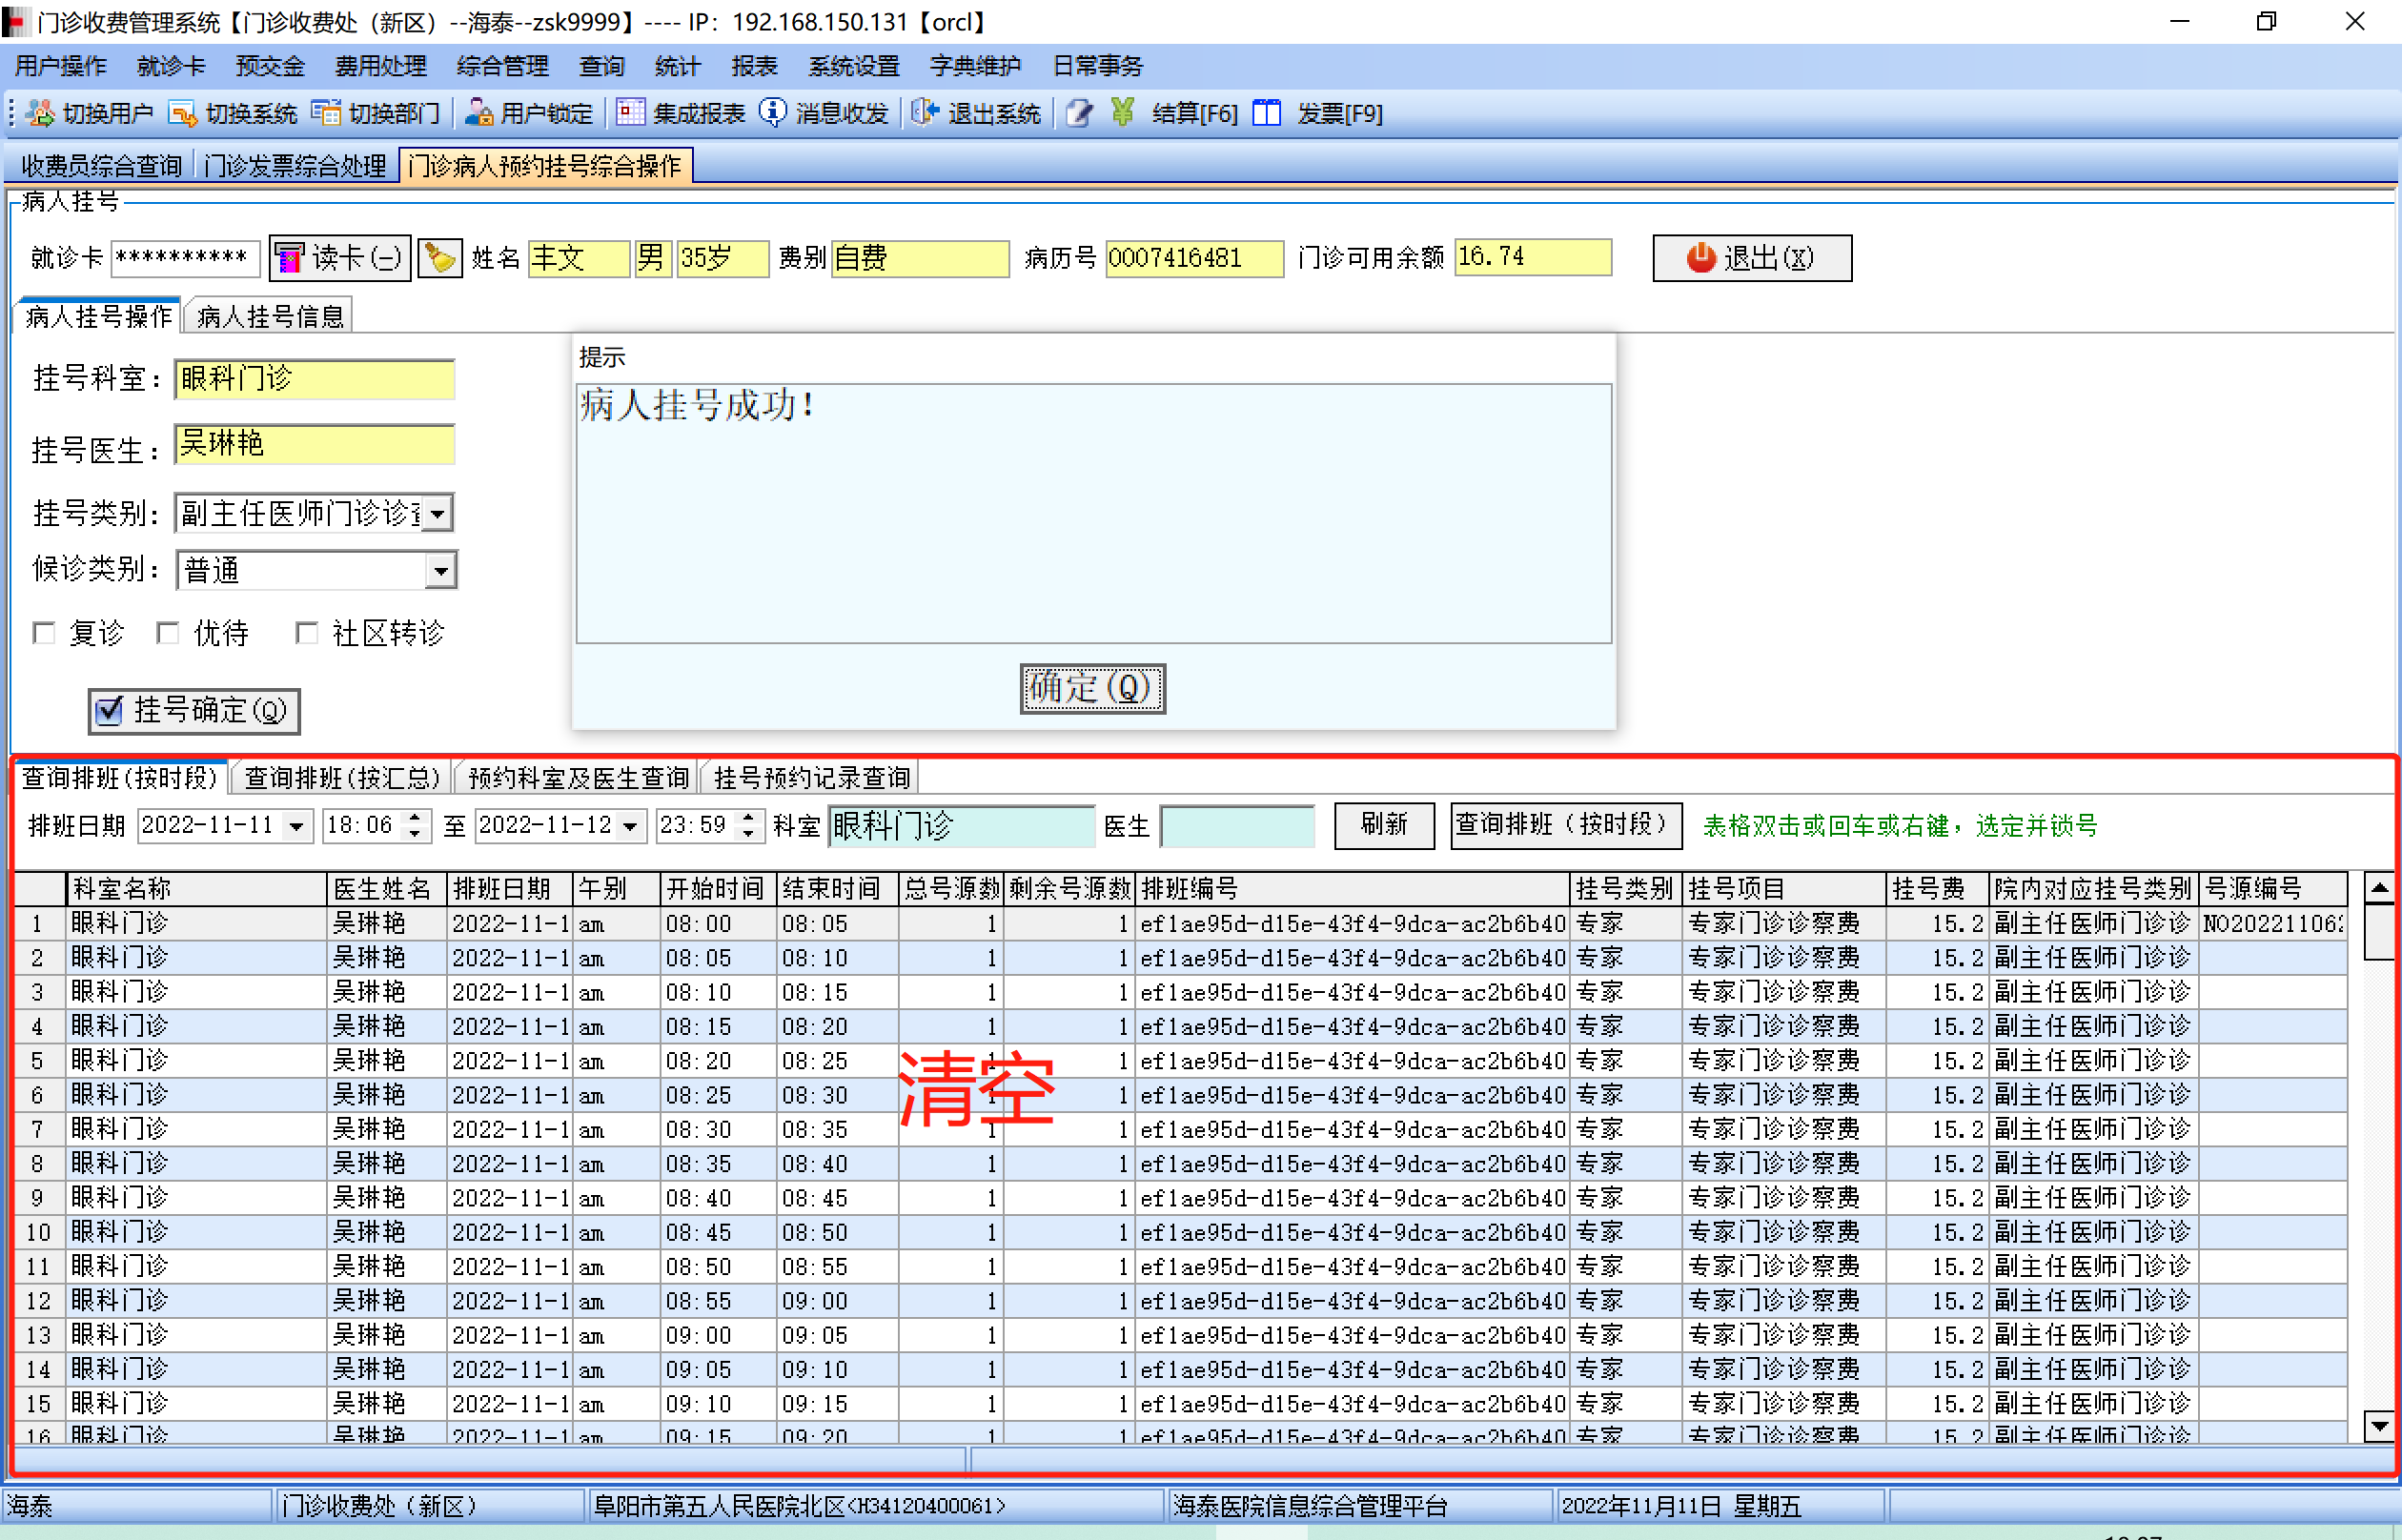Open the 集成报表 integrated reports icon
2402x1540 pixels.
(630, 113)
